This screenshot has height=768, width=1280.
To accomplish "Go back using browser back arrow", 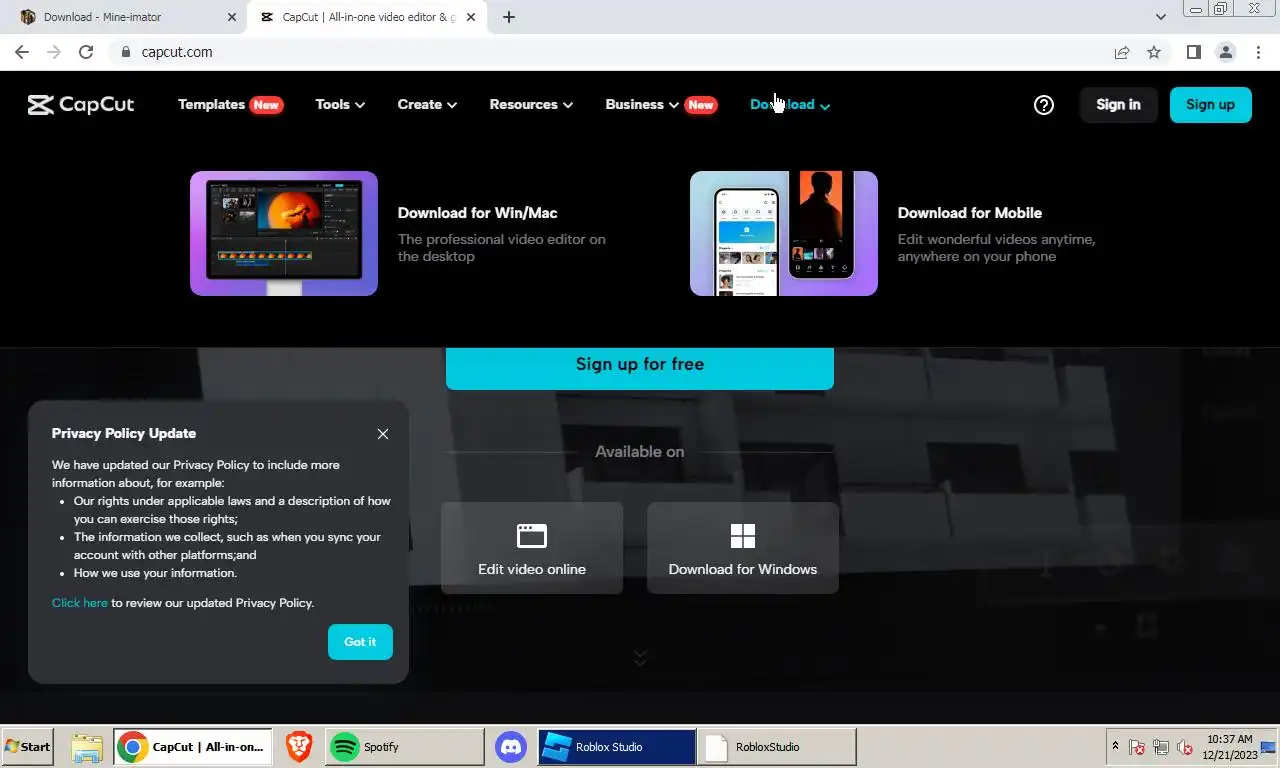I will coord(22,52).
